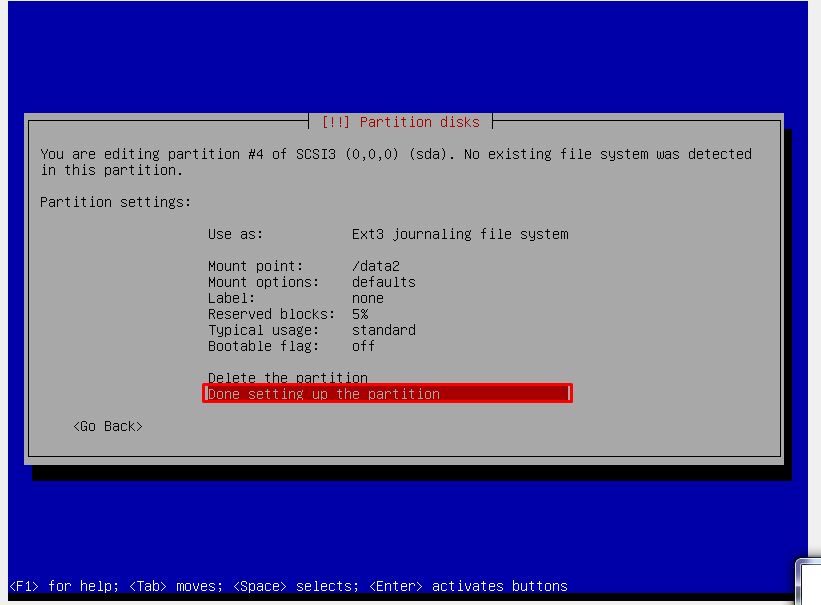Toggle the bootable flag 'off' value
821x605 pixels.
click(363, 346)
